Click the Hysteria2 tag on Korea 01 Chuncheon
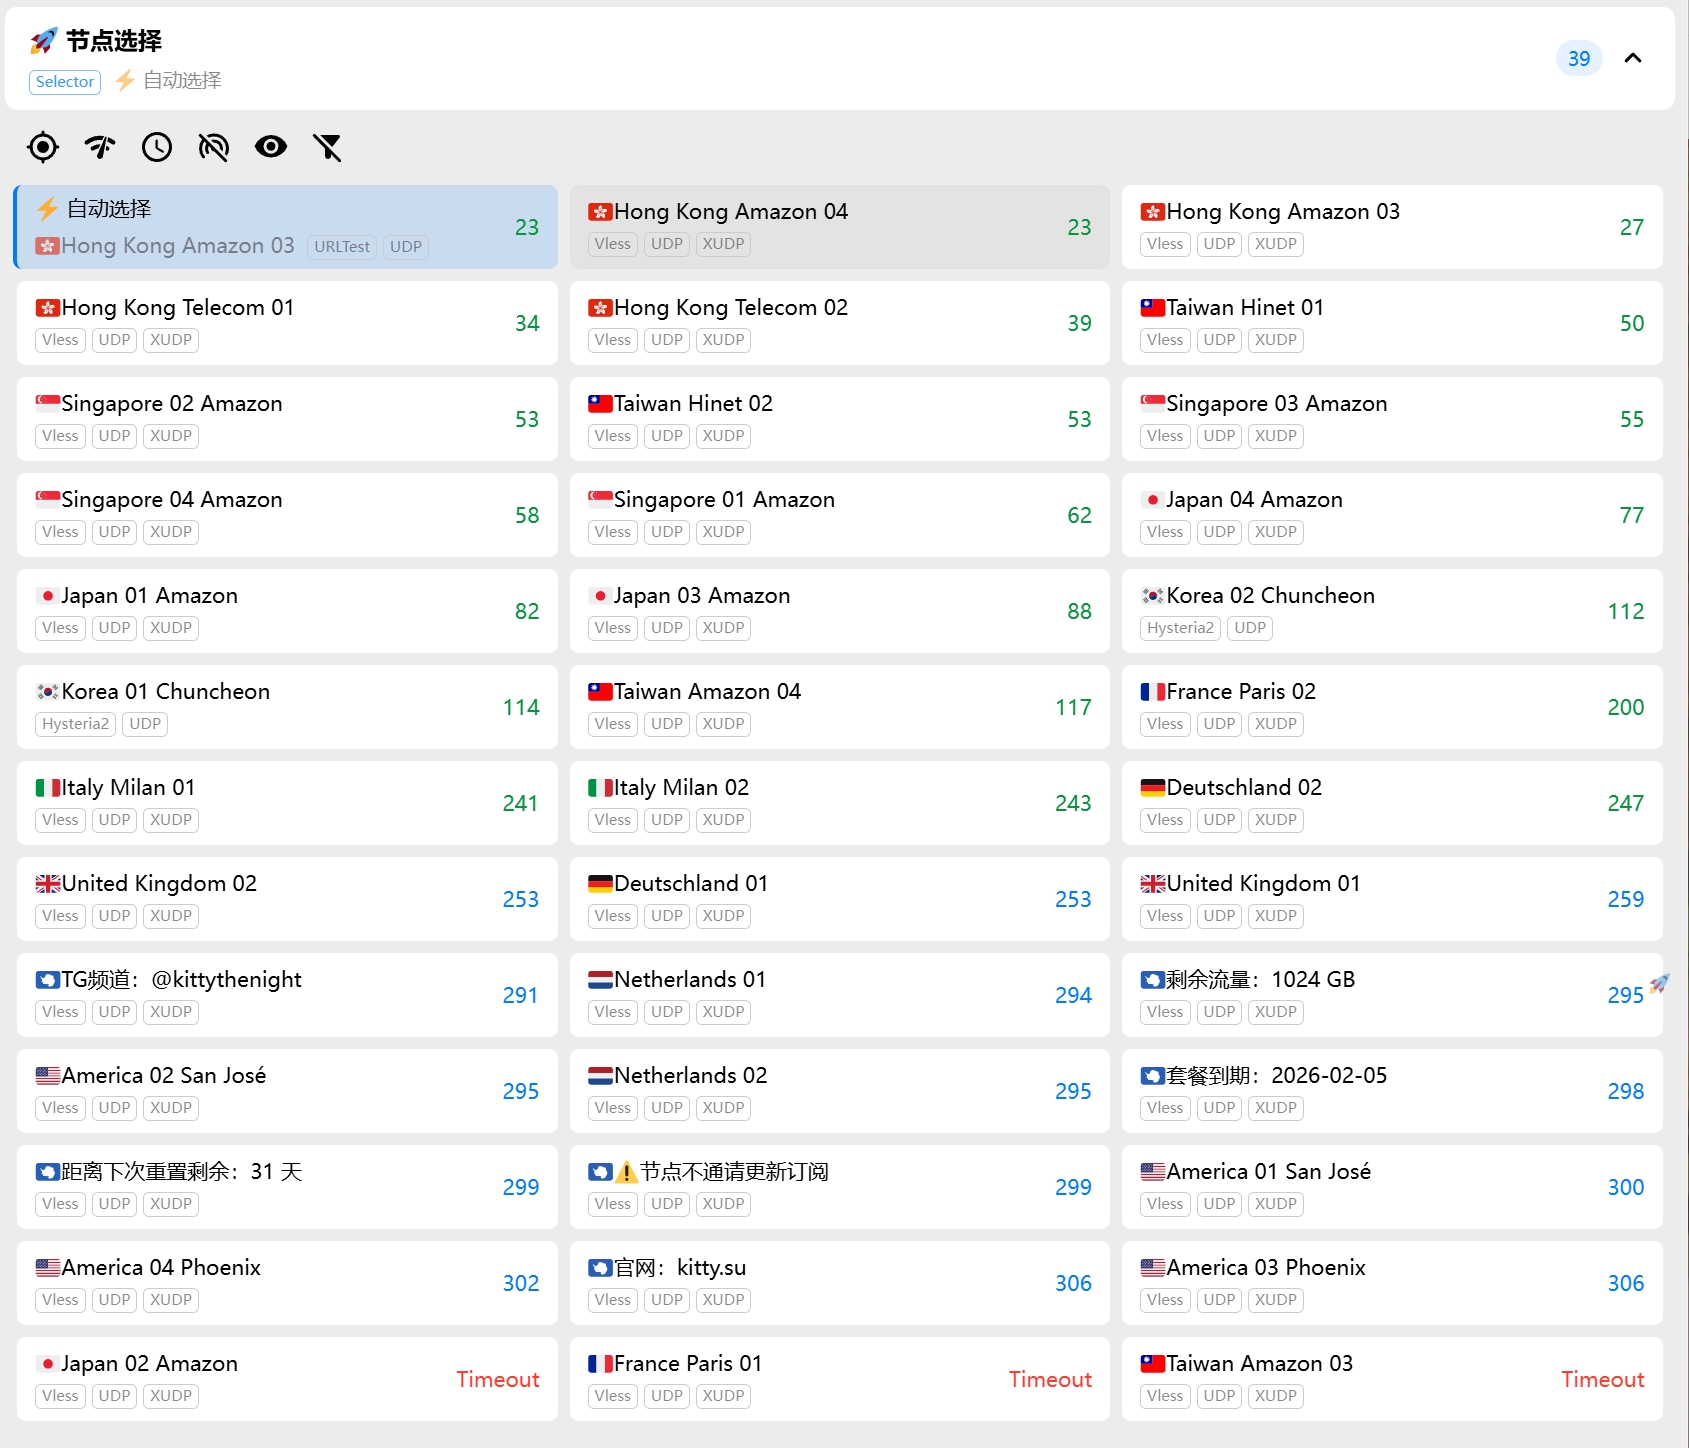This screenshot has width=1689, height=1448. (76, 724)
